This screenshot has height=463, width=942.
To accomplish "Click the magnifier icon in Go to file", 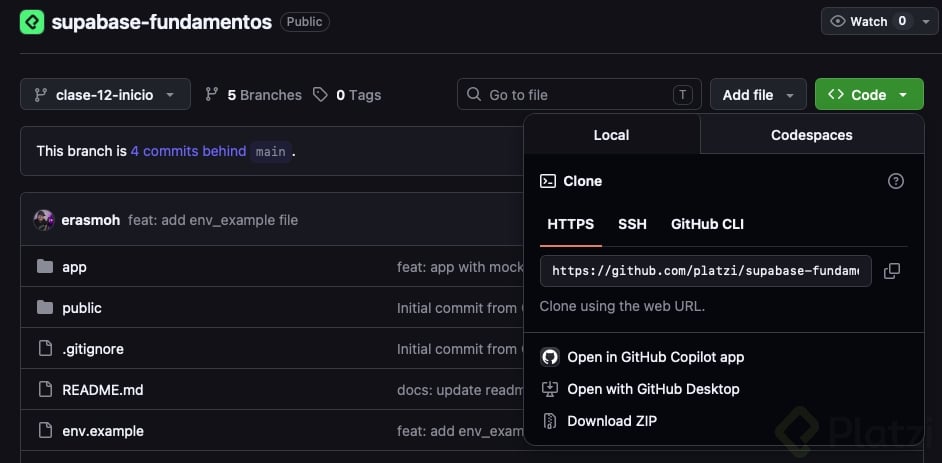I will coord(474,94).
